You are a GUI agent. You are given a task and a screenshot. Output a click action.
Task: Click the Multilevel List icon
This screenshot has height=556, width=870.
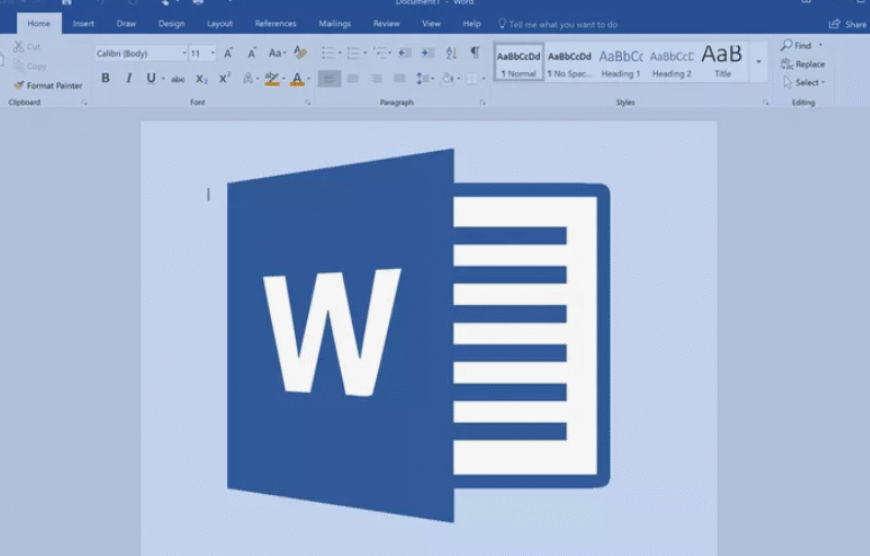pos(380,53)
